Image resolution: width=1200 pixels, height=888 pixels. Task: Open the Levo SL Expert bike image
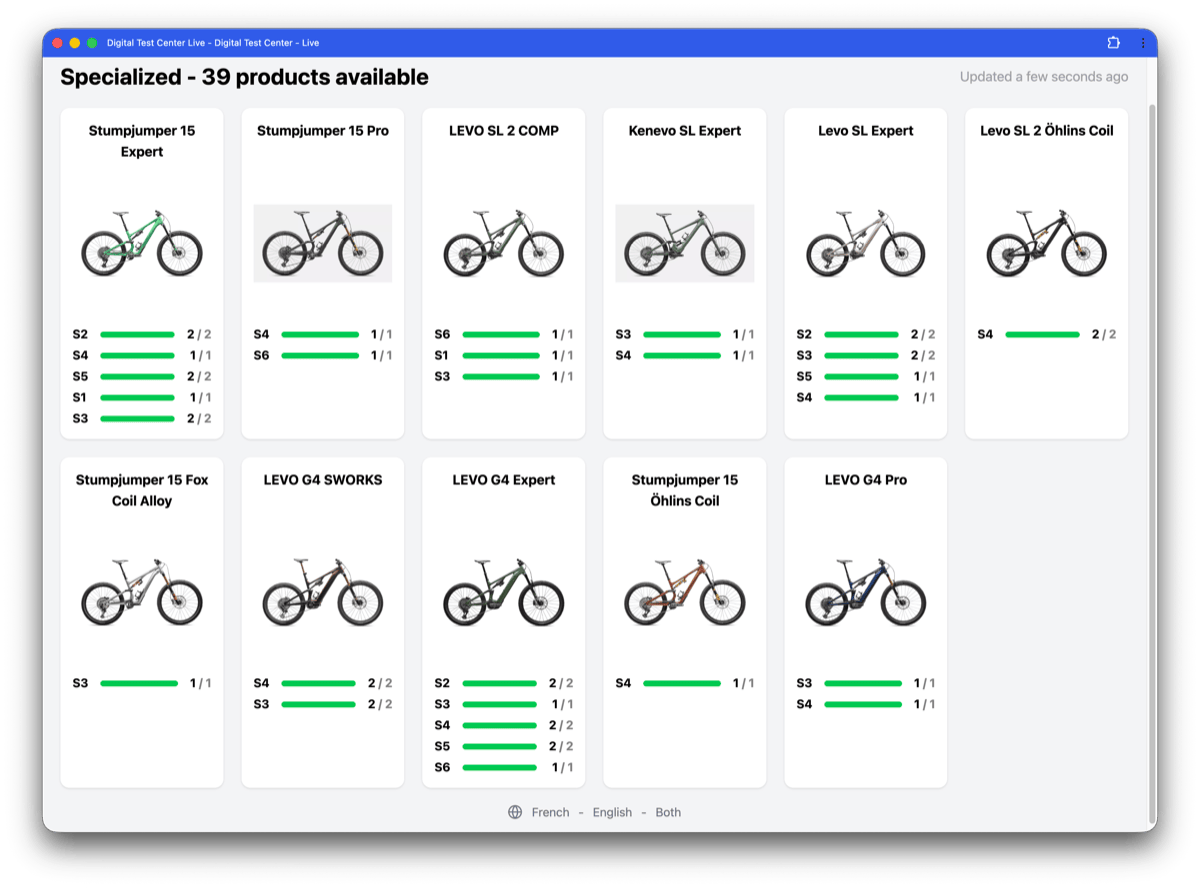pos(866,243)
